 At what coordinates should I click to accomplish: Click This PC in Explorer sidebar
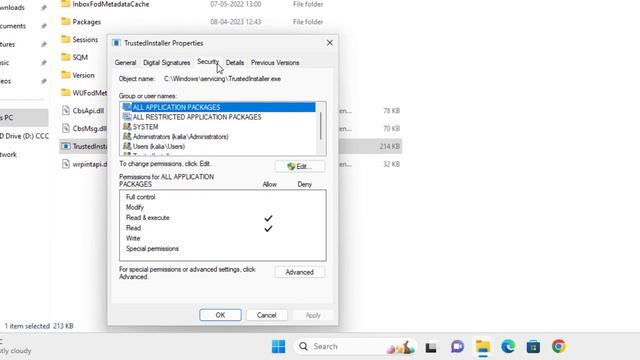[x=24, y=118]
